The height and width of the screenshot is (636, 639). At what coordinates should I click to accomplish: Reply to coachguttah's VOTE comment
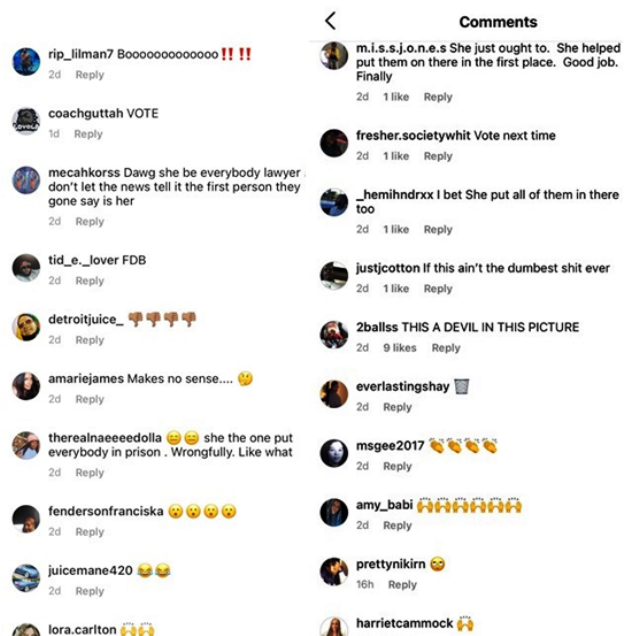[x=88, y=134]
